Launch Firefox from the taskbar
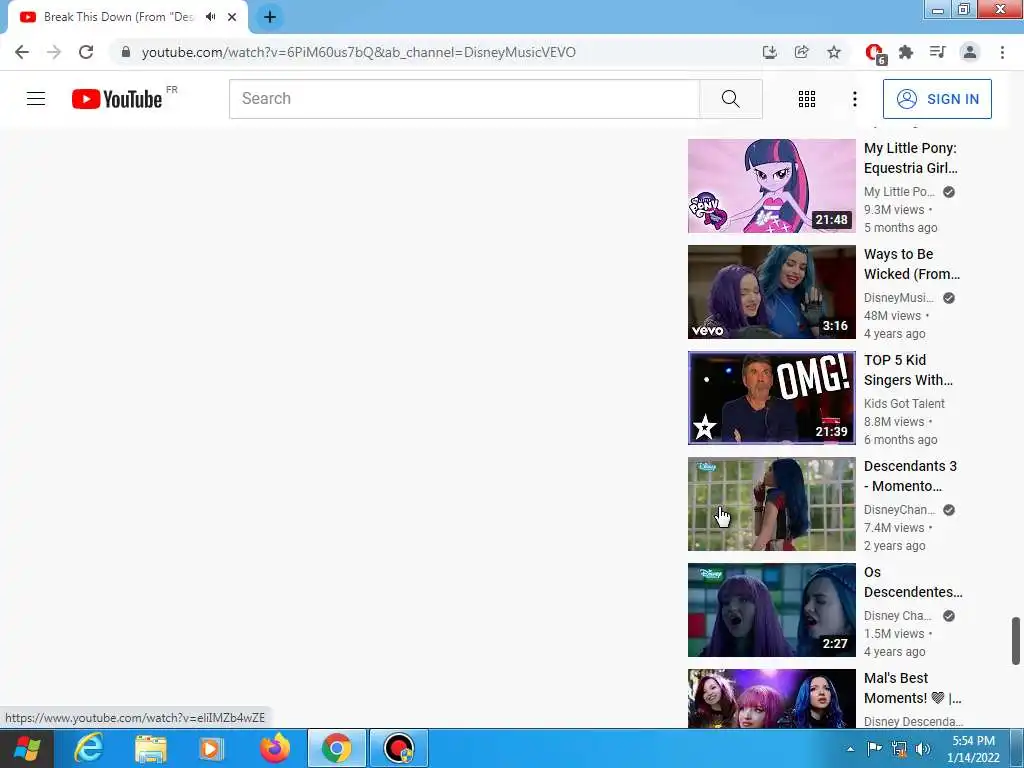The width and height of the screenshot is (1024, 768). point(275,748)
